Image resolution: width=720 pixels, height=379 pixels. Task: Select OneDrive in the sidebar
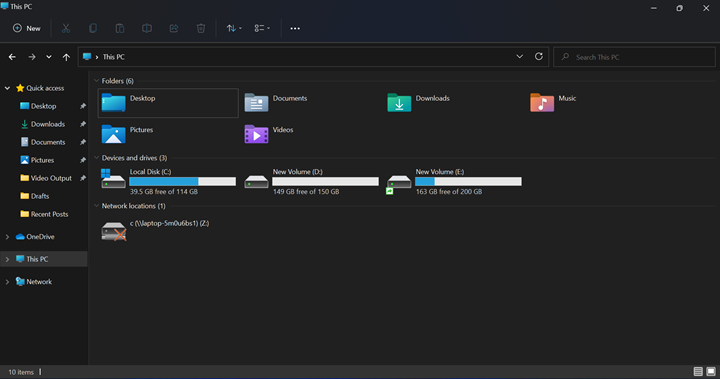pos(35,237)
